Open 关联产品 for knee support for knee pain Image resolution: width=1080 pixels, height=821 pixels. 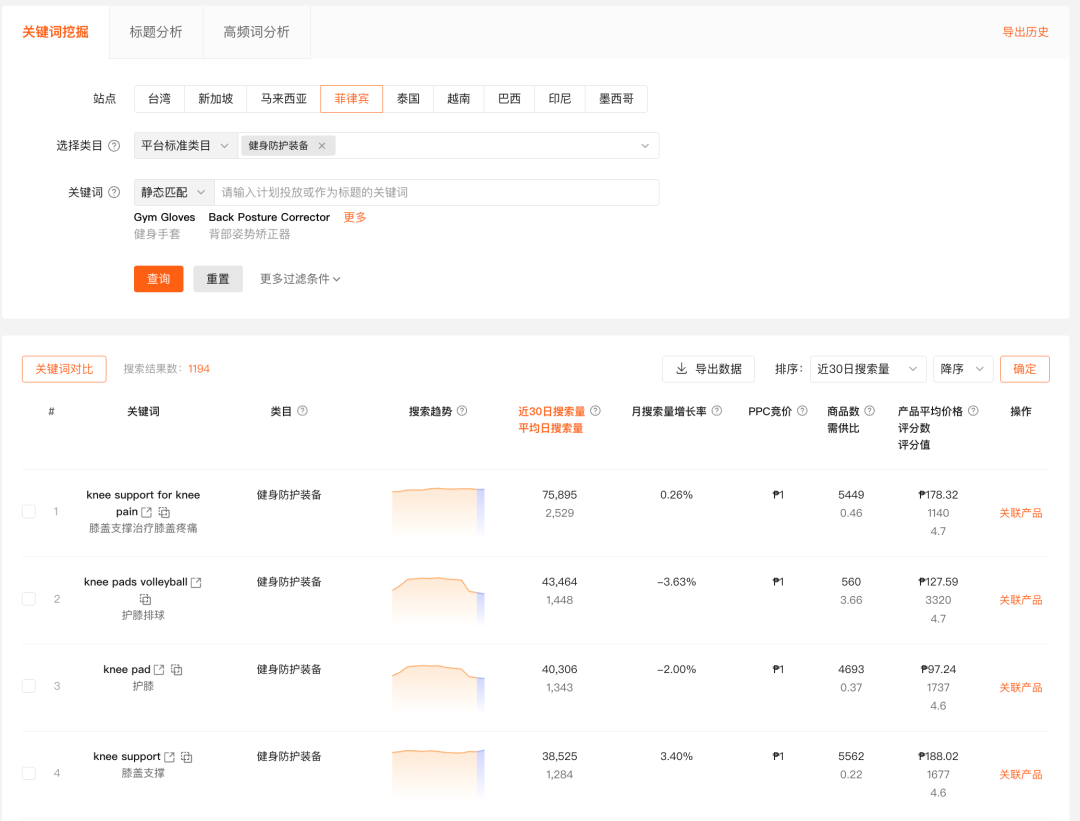(x=1020, y=513)
